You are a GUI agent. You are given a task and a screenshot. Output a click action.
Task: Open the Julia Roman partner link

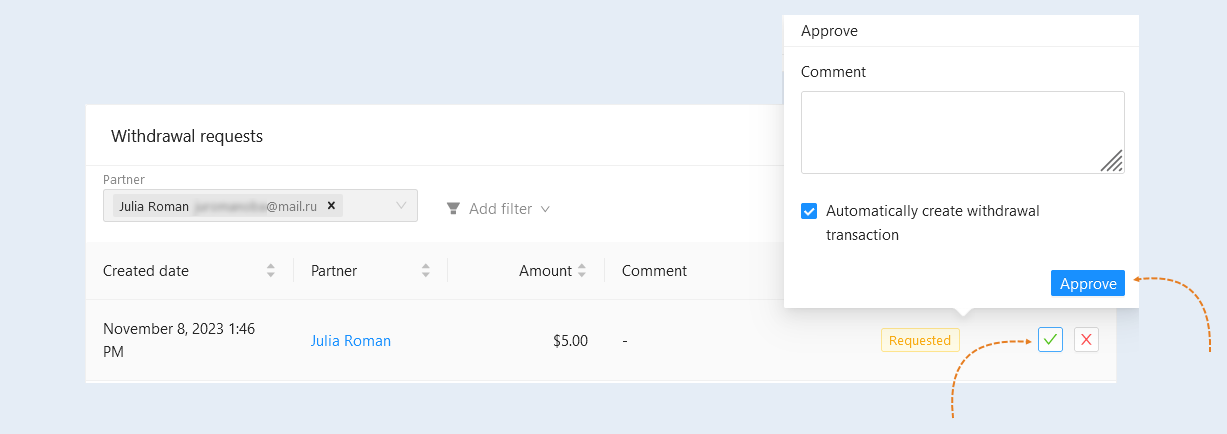click(351, 341)
